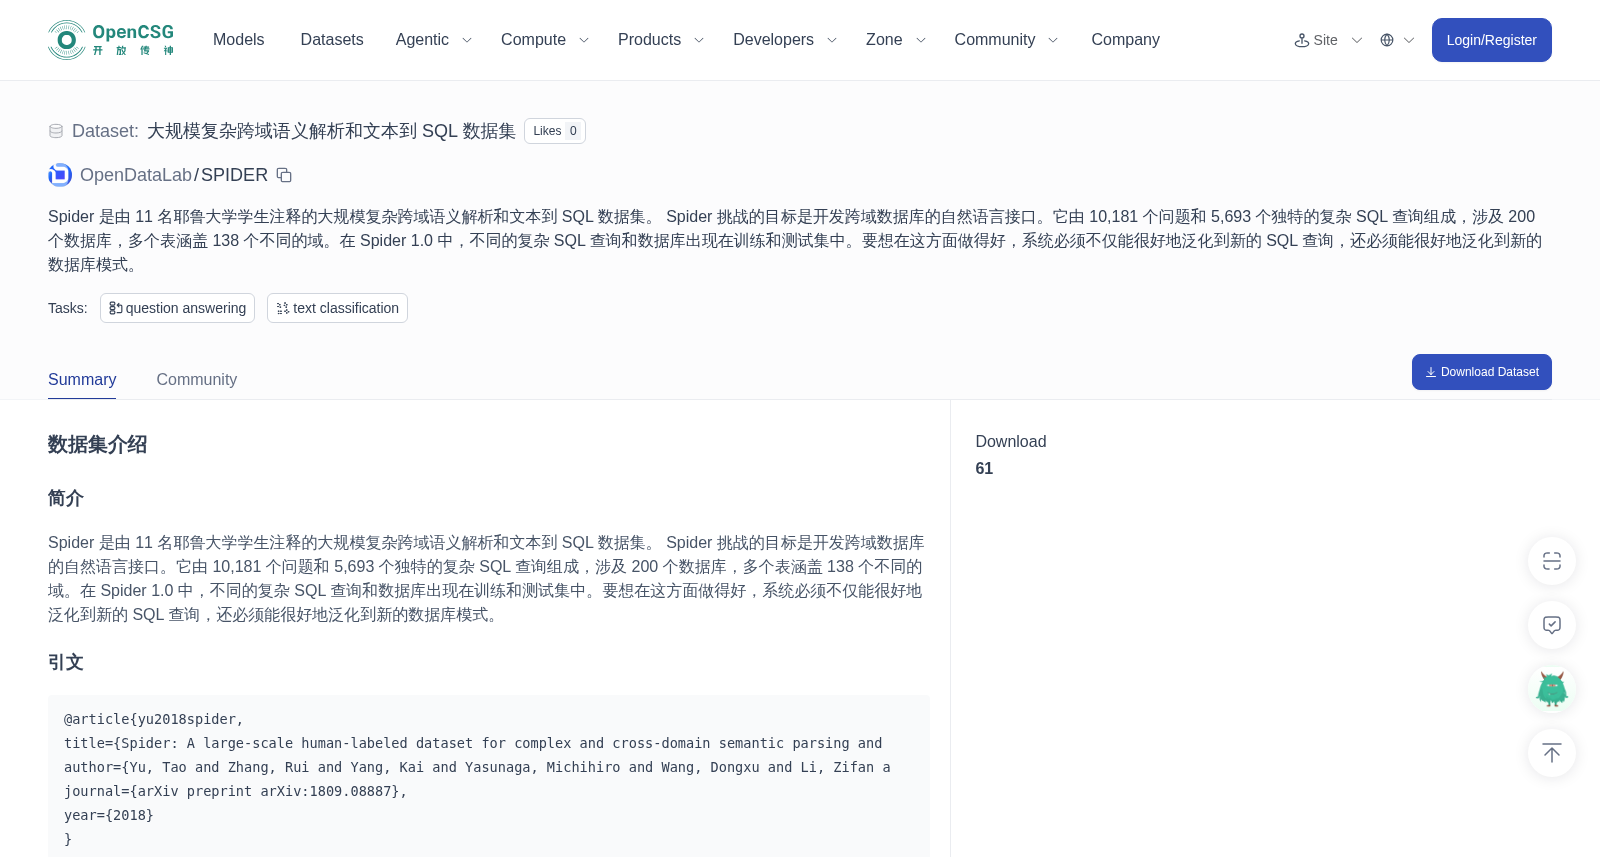Viewport: 1600px width, 857px height.
Task: Open the feedback floating icon button
Action: pos(1552,625)
